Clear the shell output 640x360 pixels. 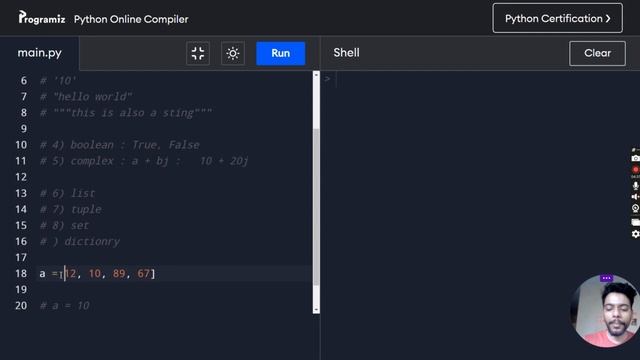pyautogui.click(x=597, y=53)
